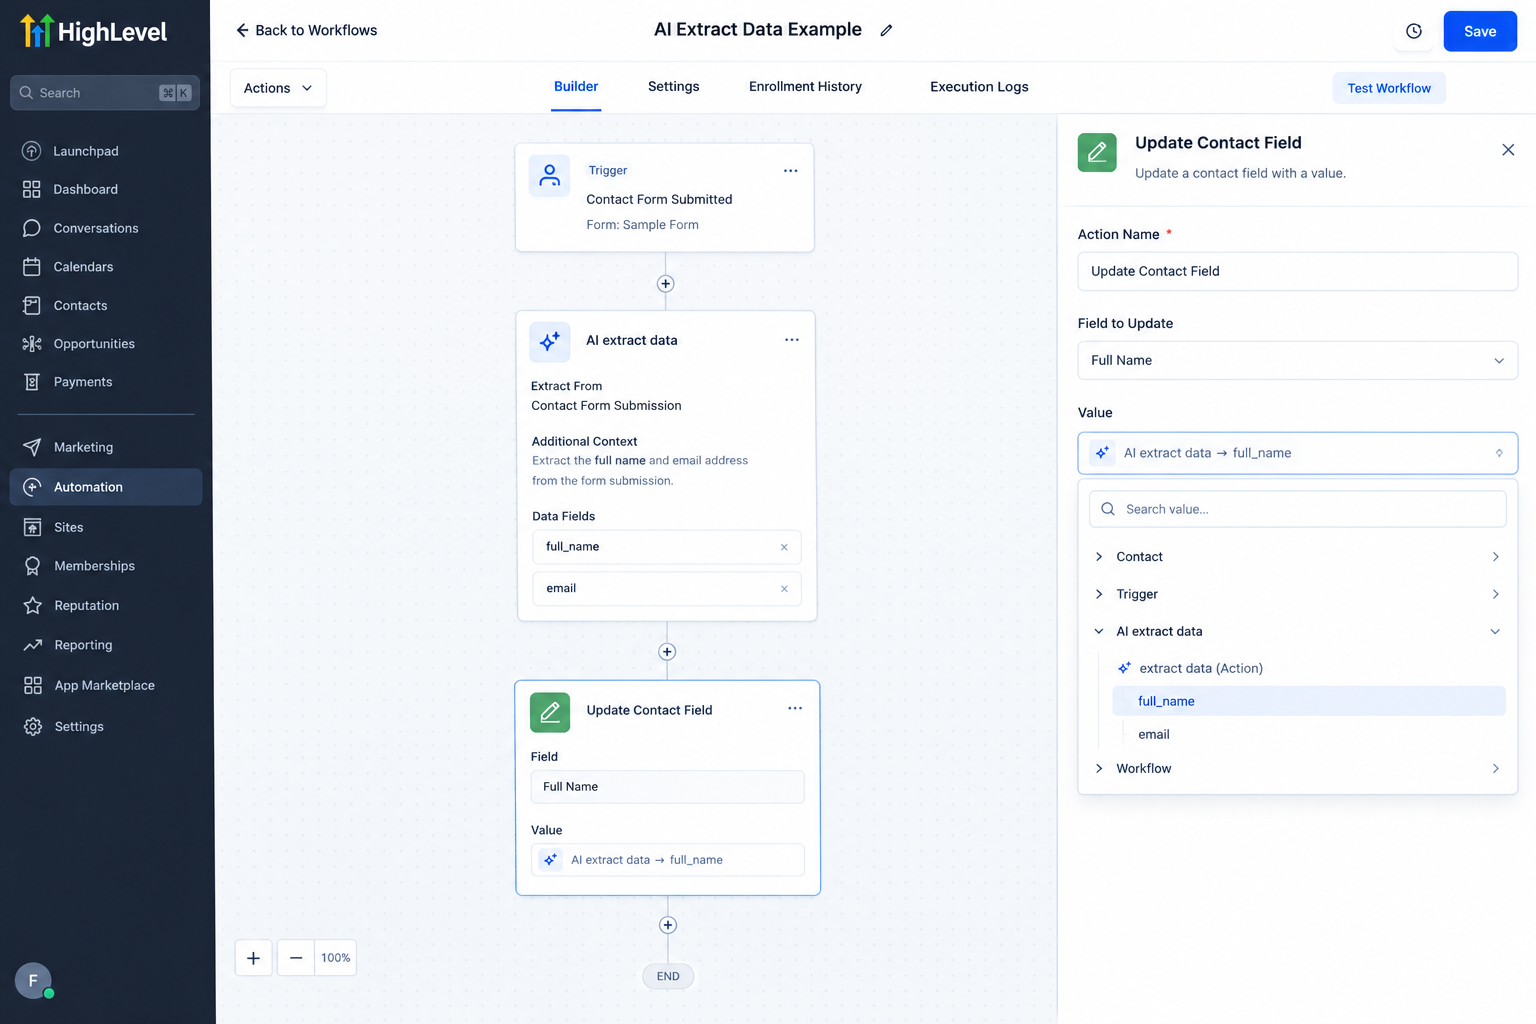The image size is (1536, 1024).
Task: Add a step before the END node
Action: [668, 925]
